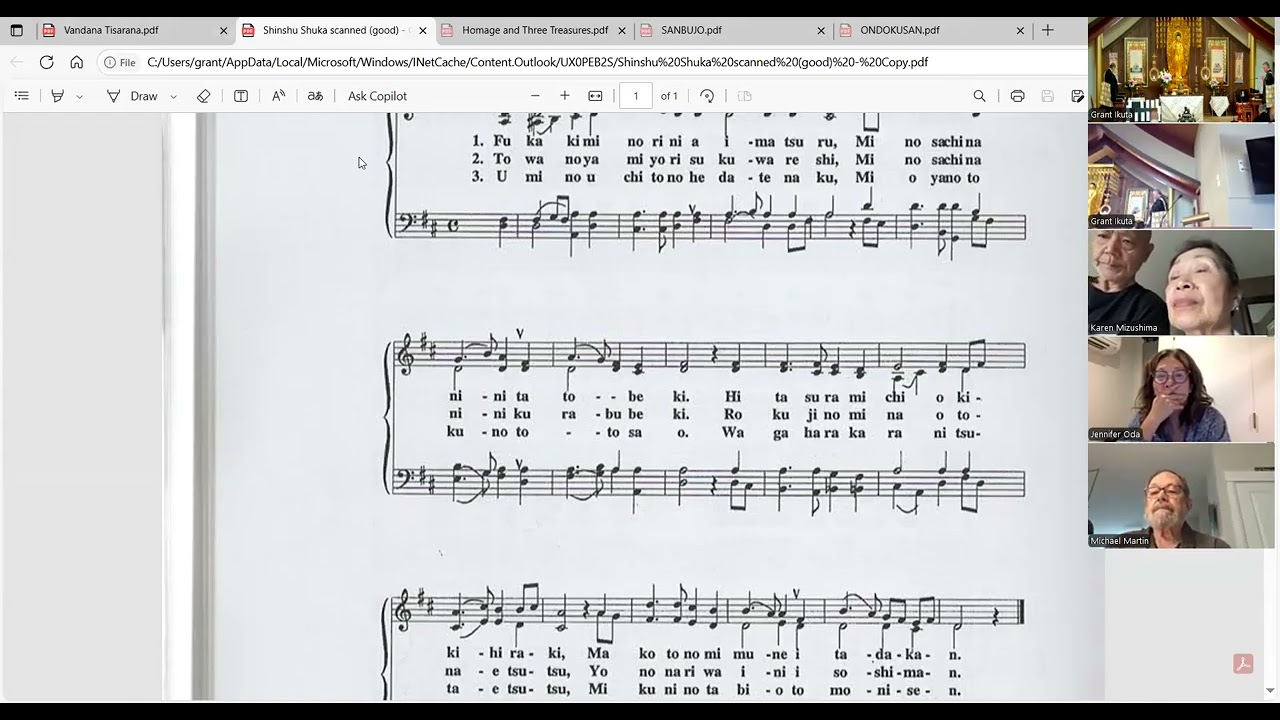Start Read aloud
This screenshot has width=1280, height=720.
tap(278, 96)
